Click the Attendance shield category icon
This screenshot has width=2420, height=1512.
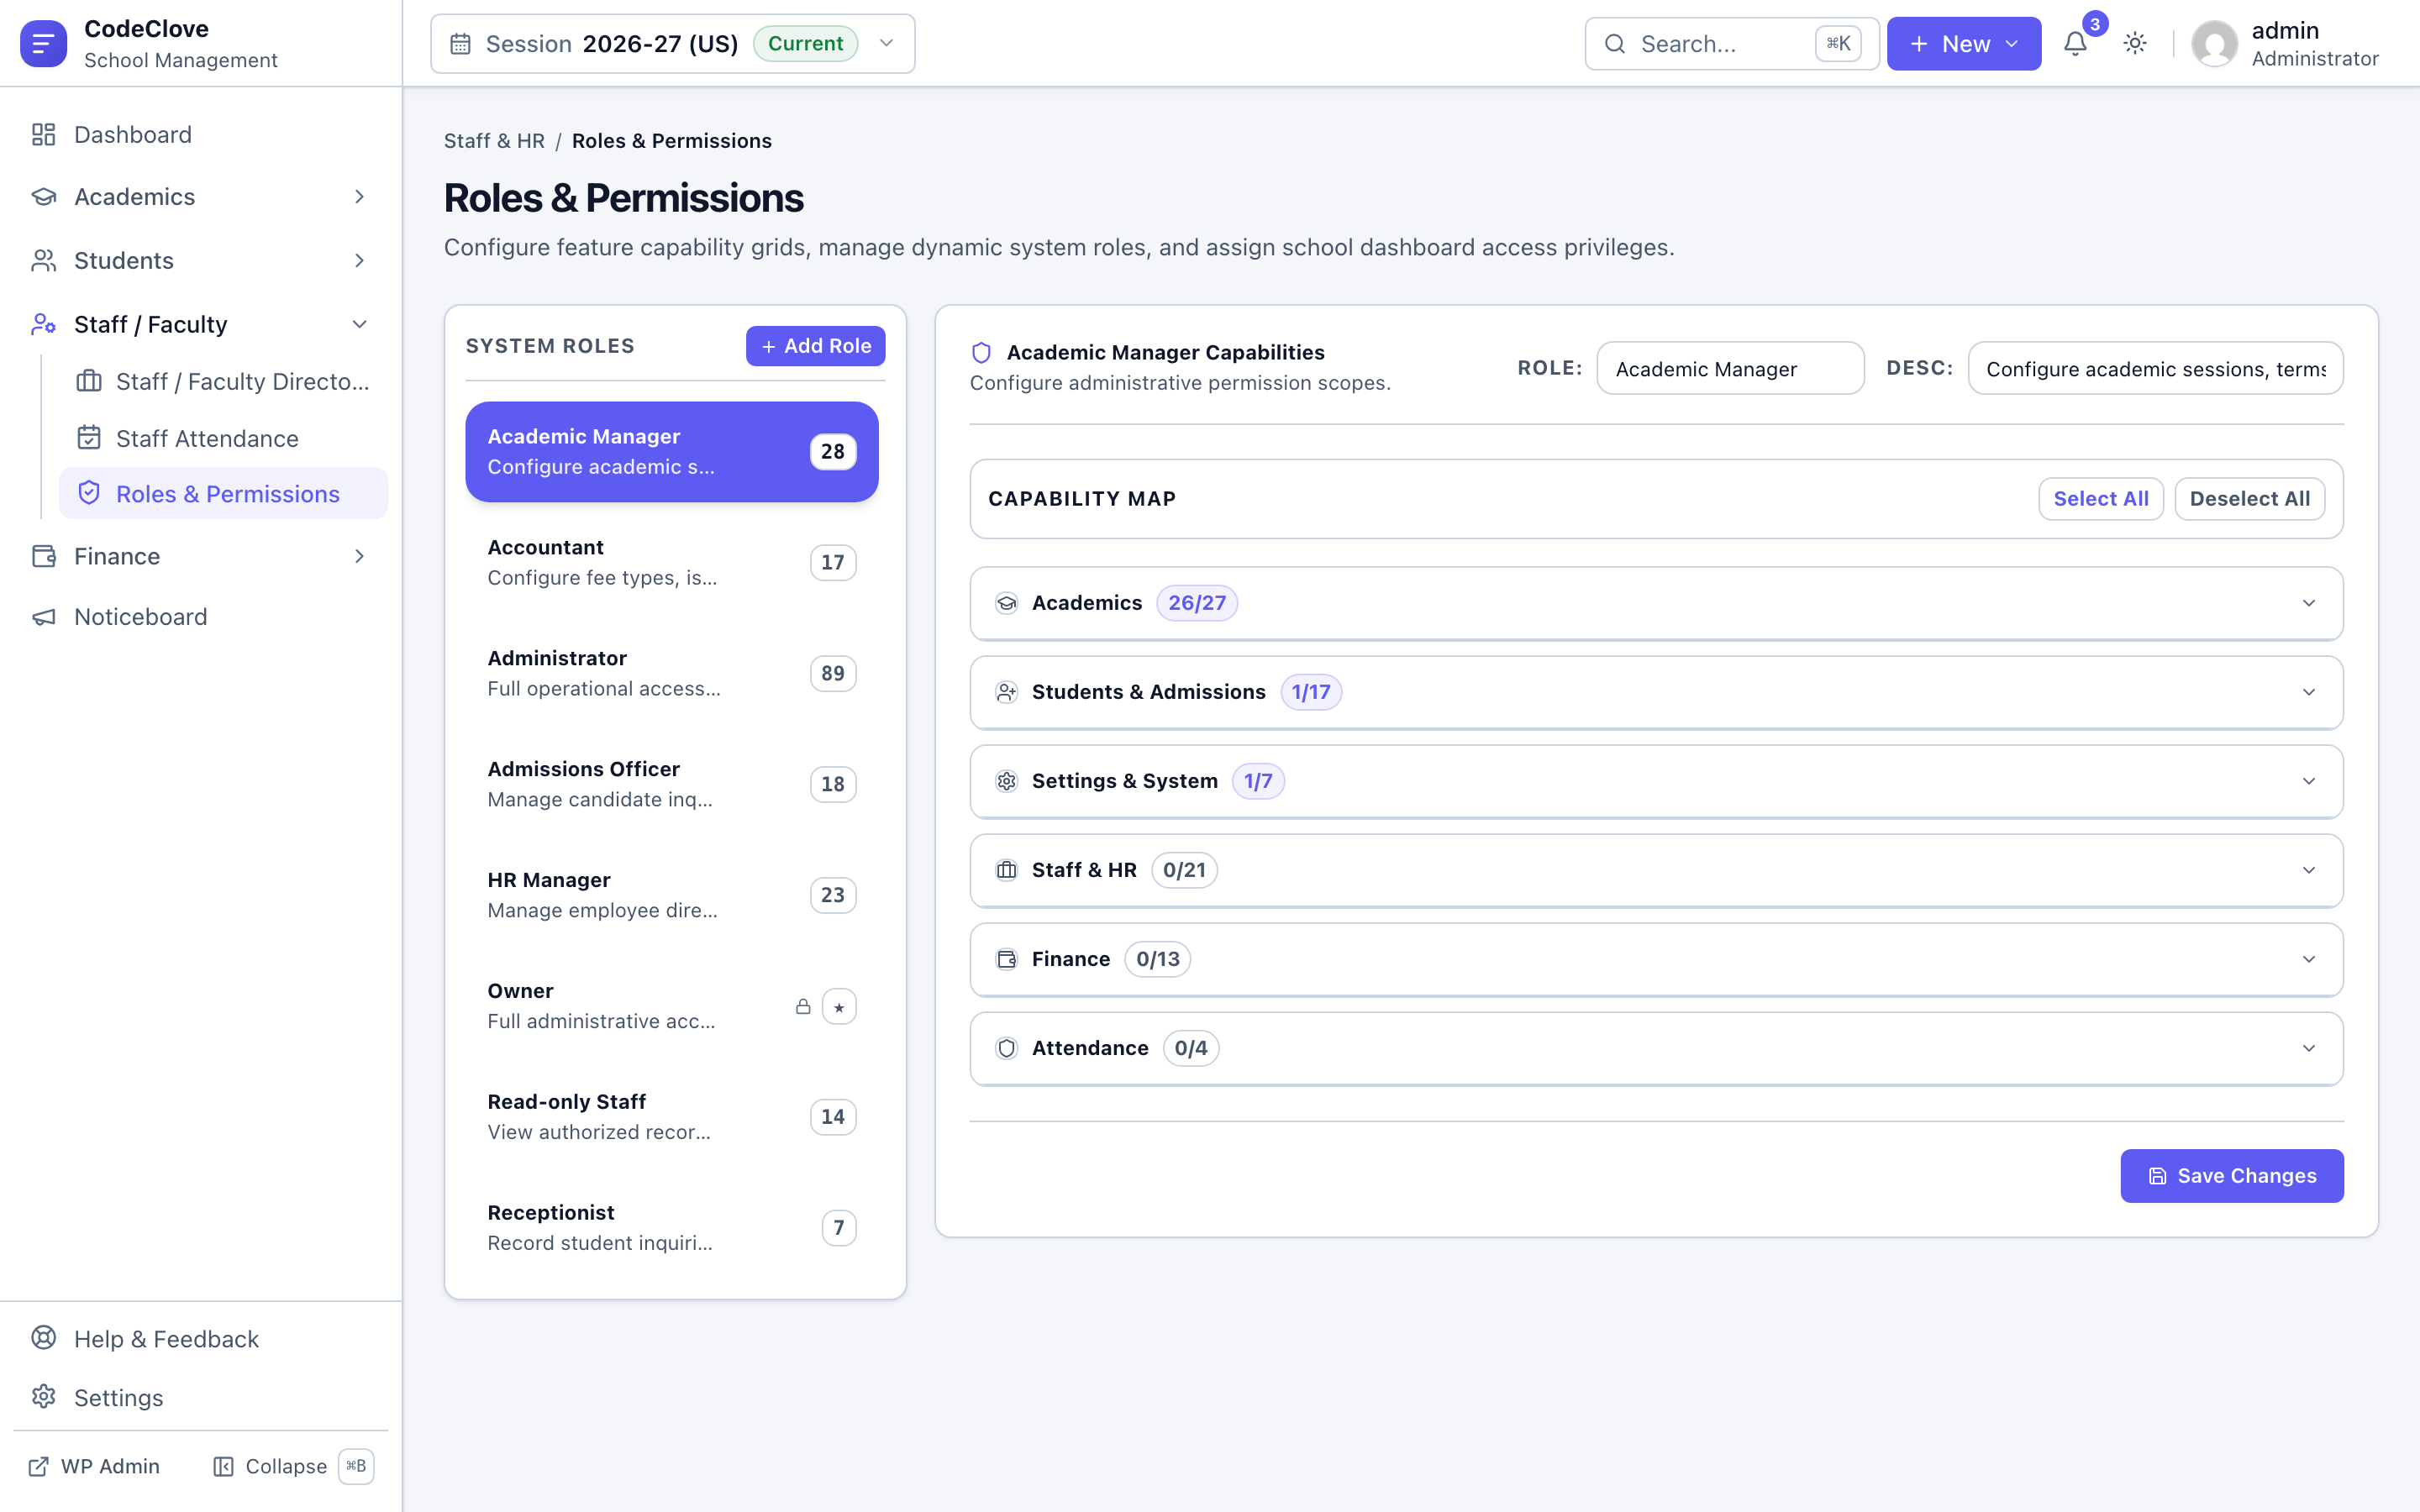1006,1048
